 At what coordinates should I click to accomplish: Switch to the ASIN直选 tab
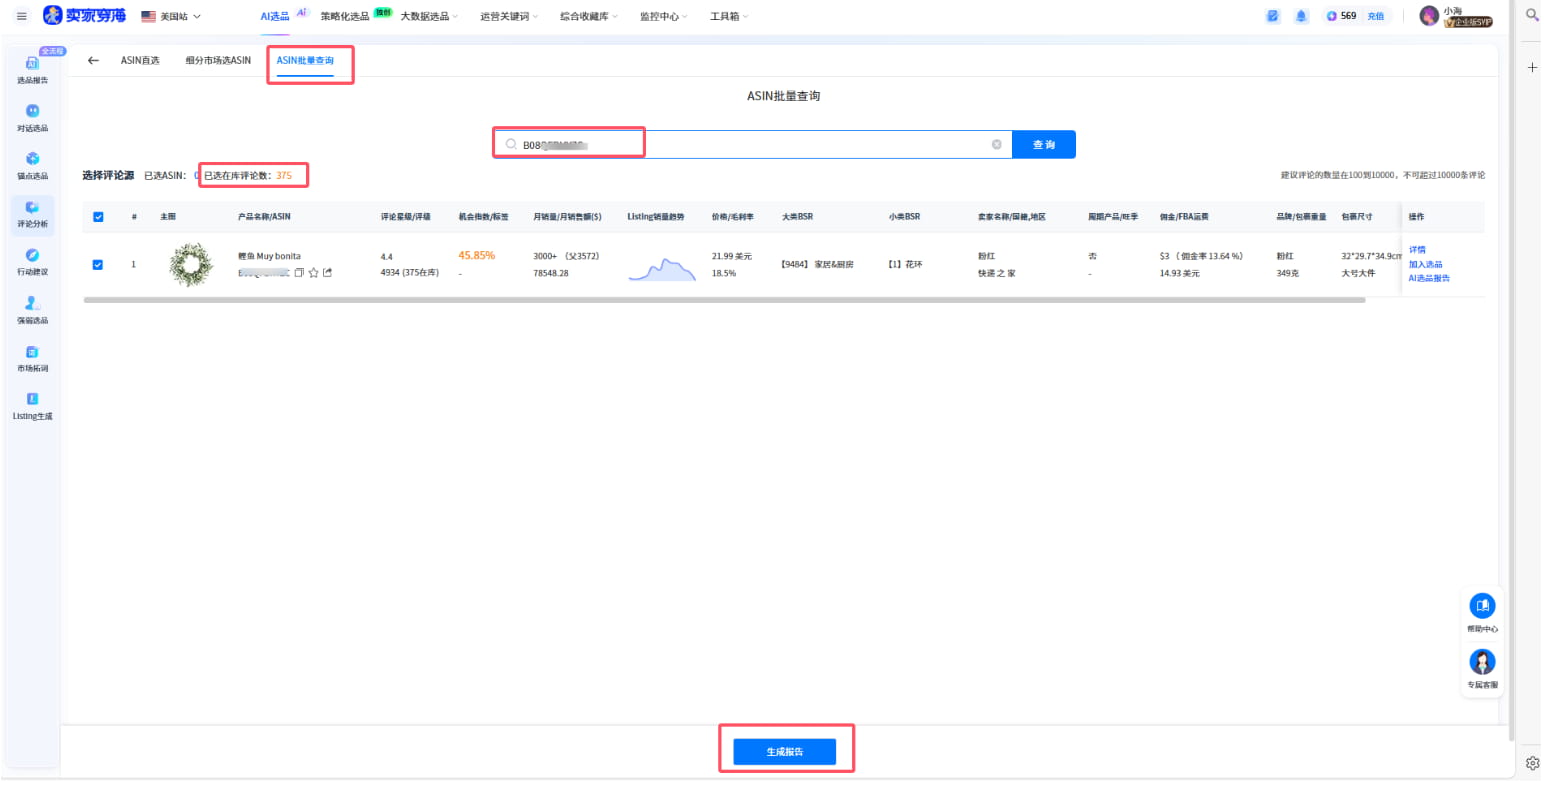[140, 61]
